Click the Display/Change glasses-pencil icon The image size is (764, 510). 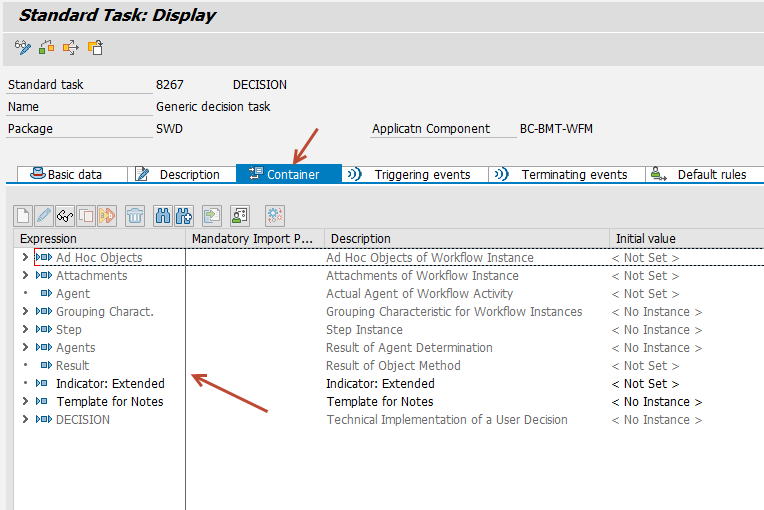click(23, 47)
